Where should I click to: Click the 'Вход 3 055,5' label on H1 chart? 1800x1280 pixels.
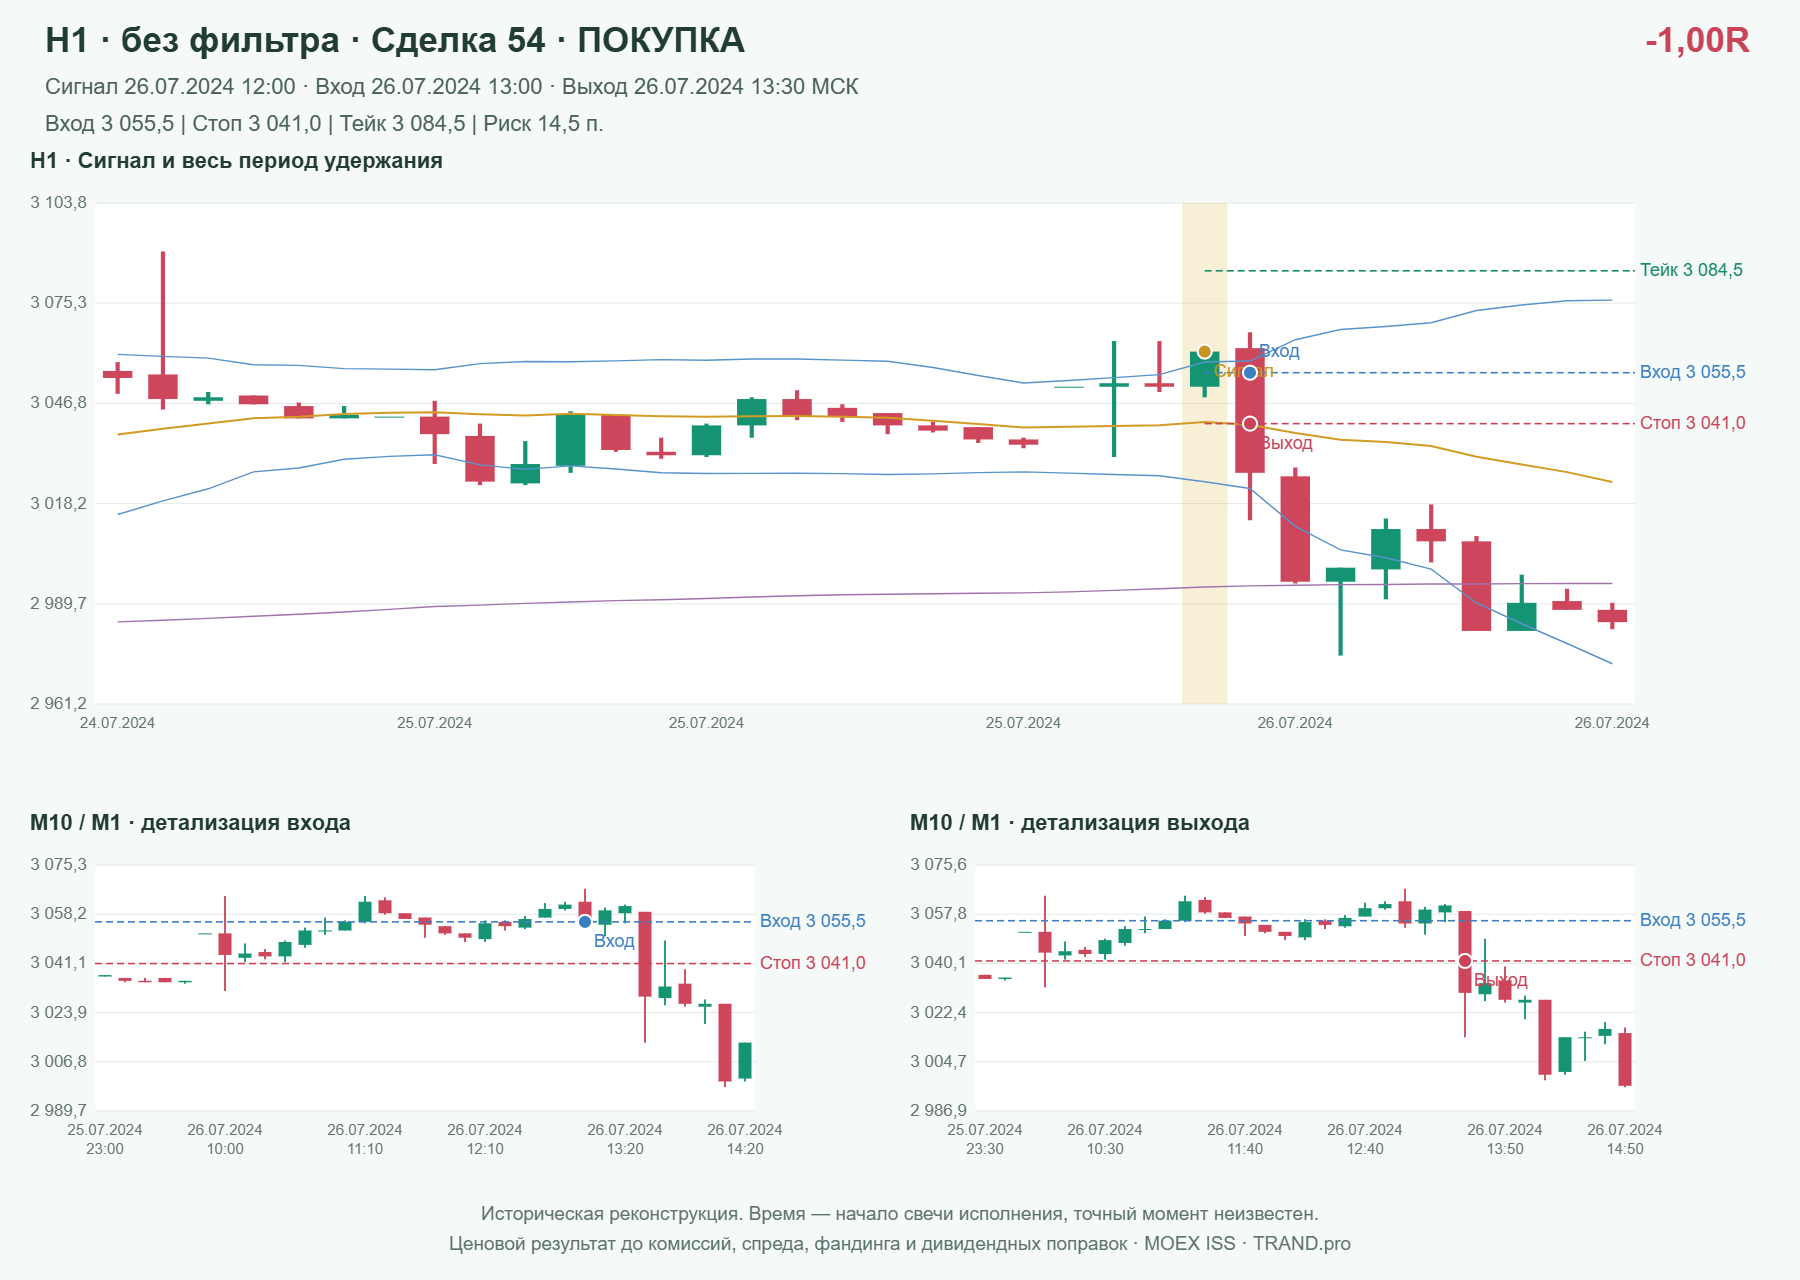(x=1692, y=372)
